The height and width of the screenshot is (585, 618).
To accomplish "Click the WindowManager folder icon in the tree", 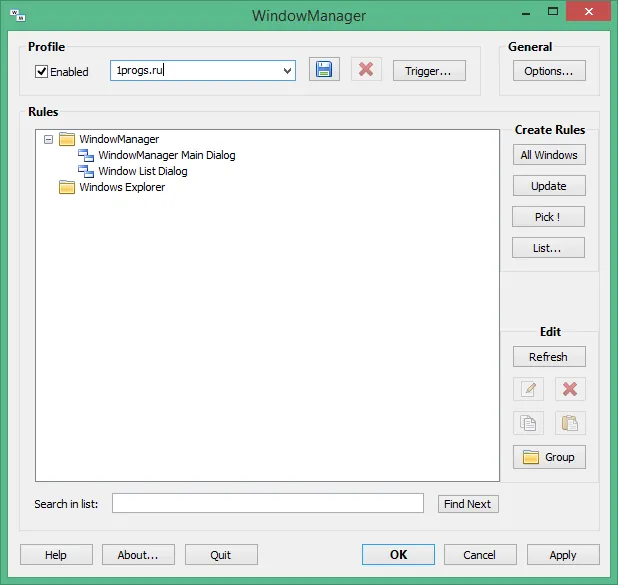I will pyautogui.click(x=67, y=139).
